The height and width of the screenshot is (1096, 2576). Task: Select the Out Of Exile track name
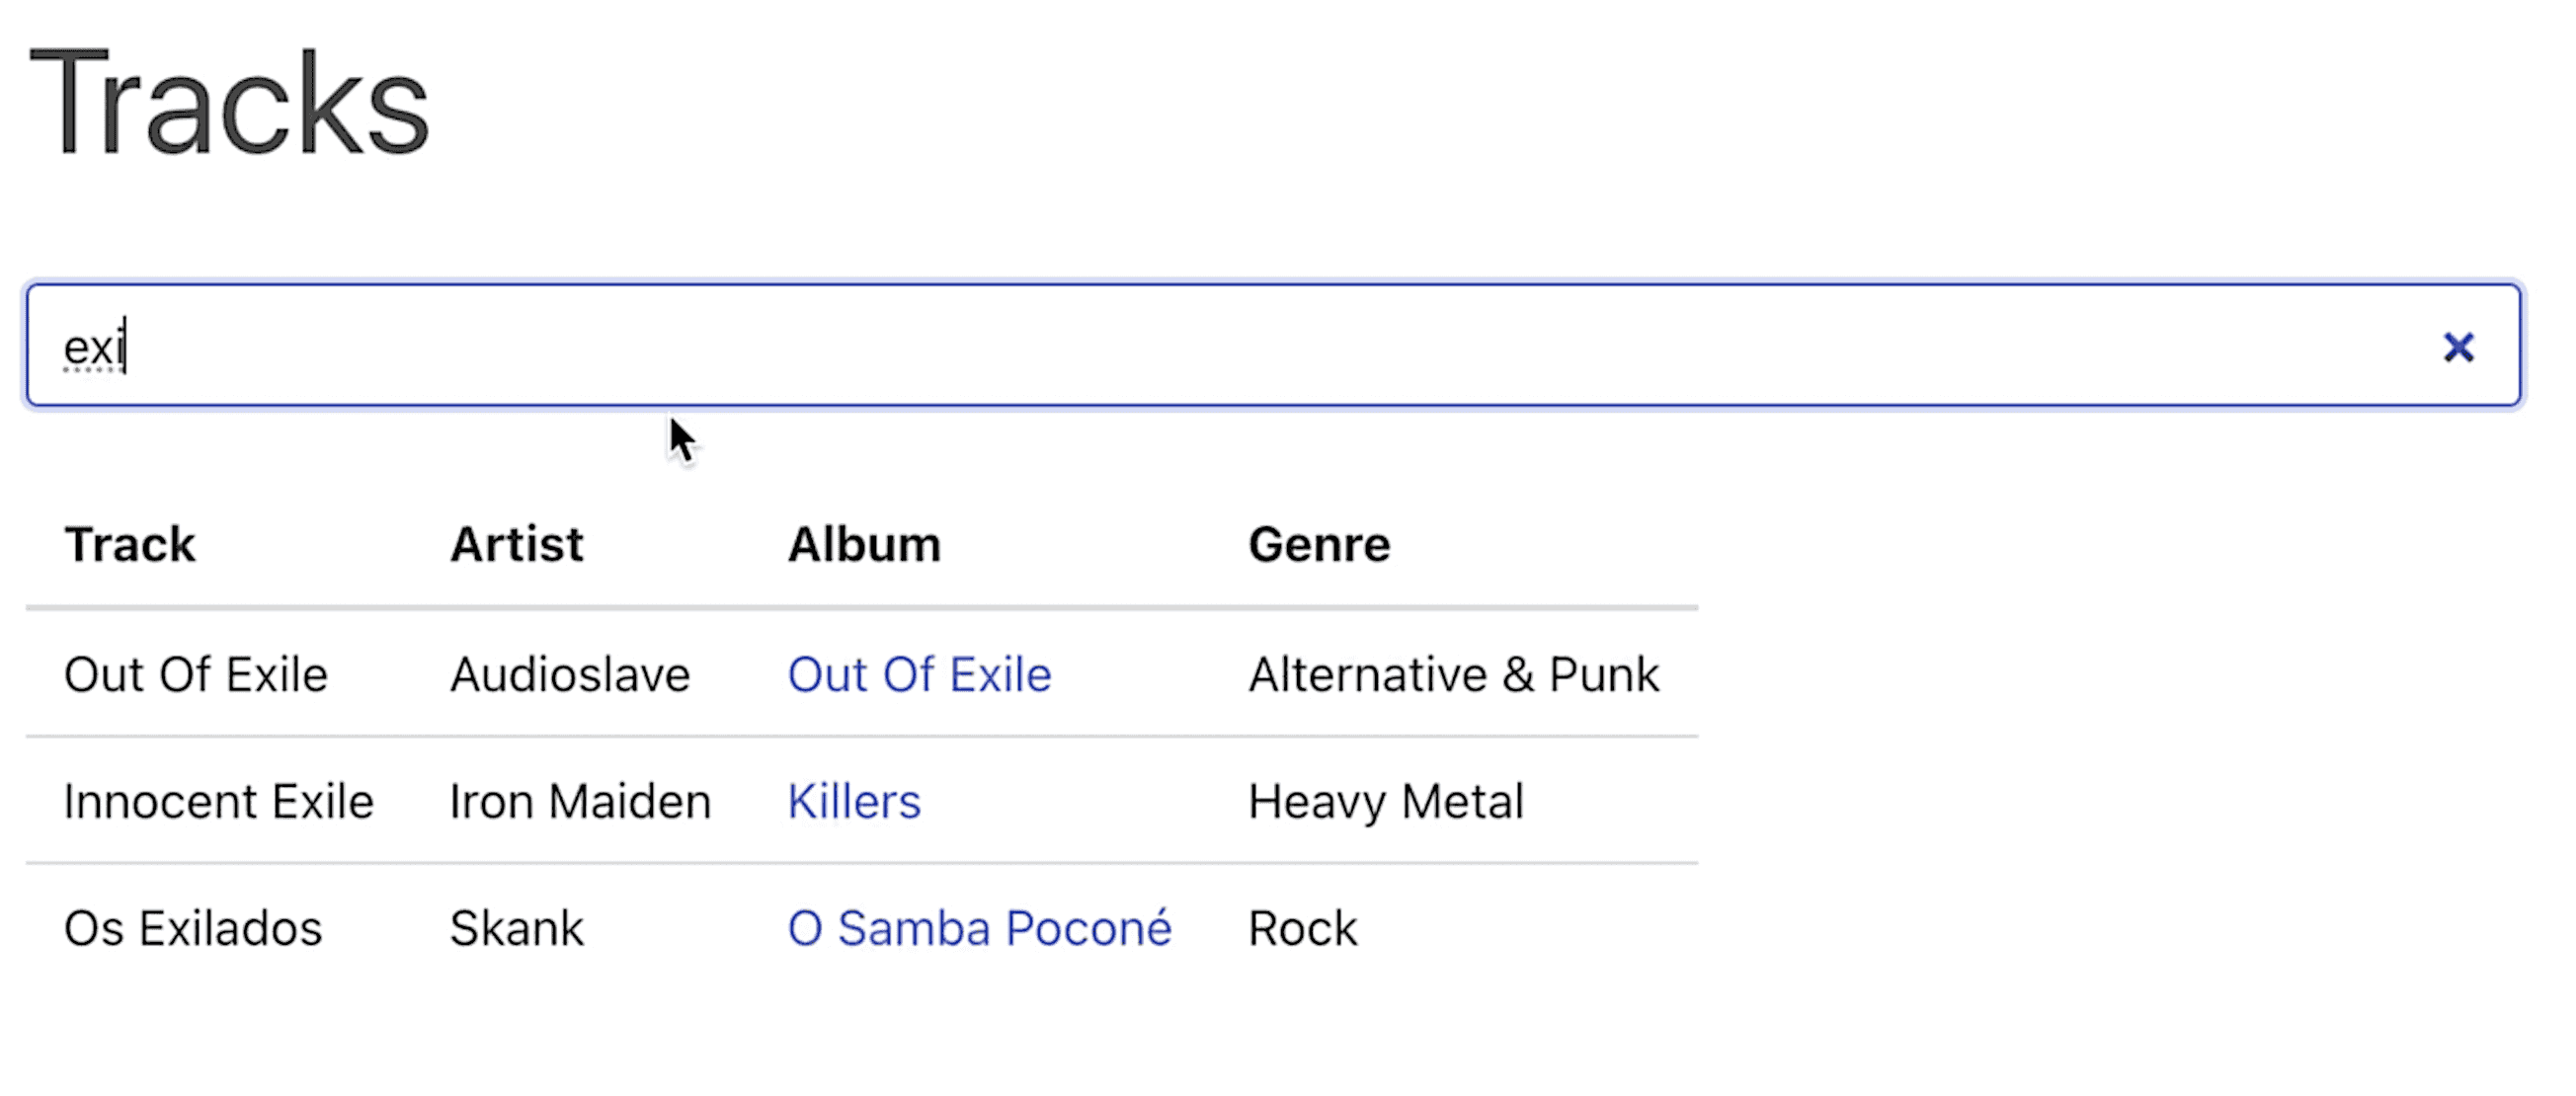(x=196, y=674)
